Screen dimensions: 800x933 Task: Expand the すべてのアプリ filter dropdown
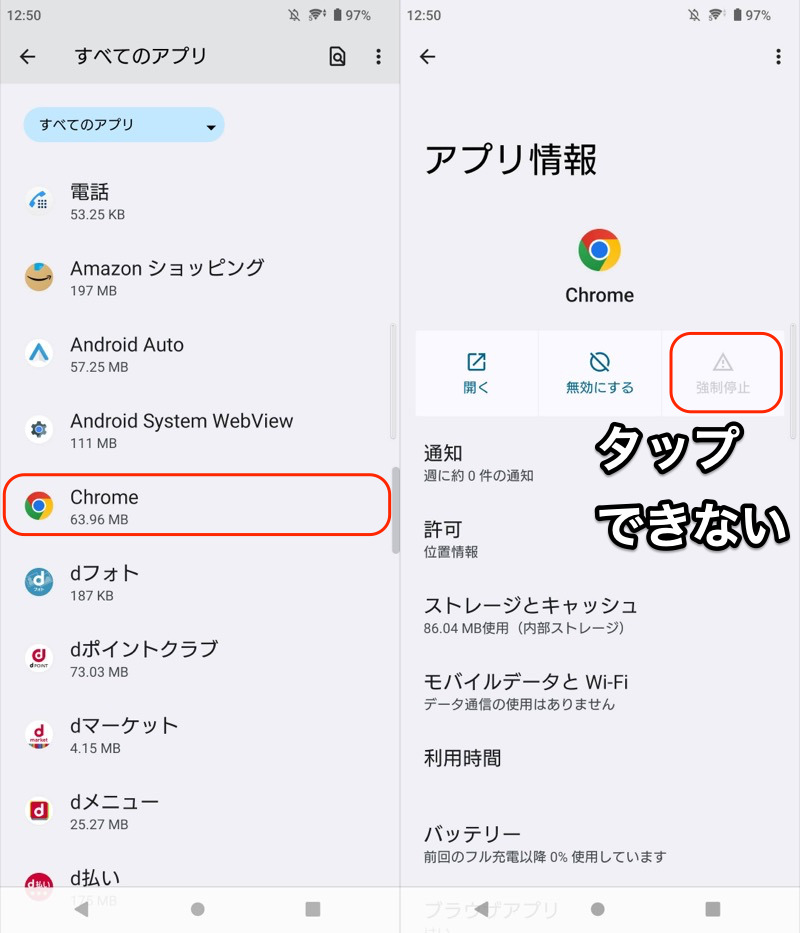click(124, 125)
